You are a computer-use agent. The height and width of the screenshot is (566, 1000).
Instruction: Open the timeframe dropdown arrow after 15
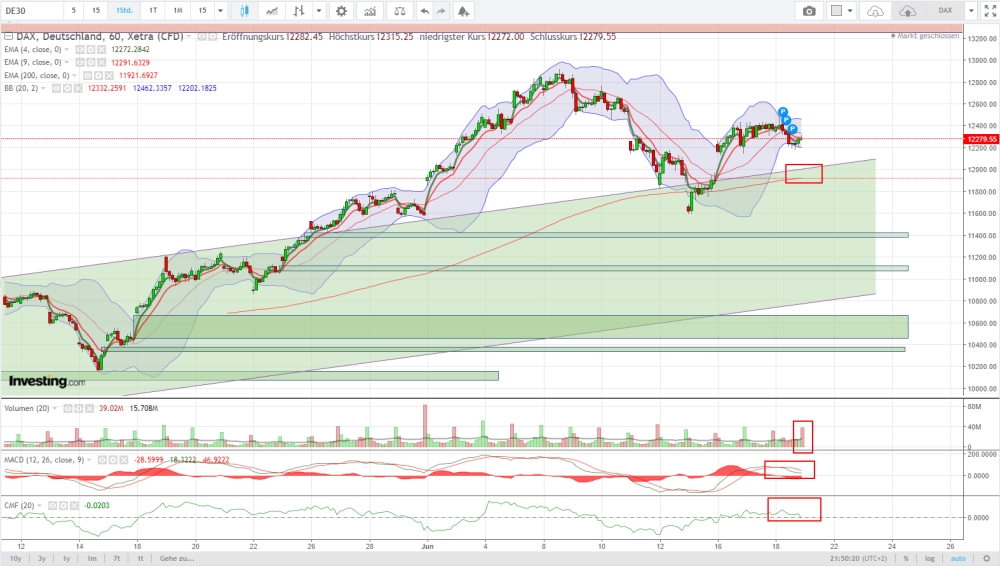(221, 11)
